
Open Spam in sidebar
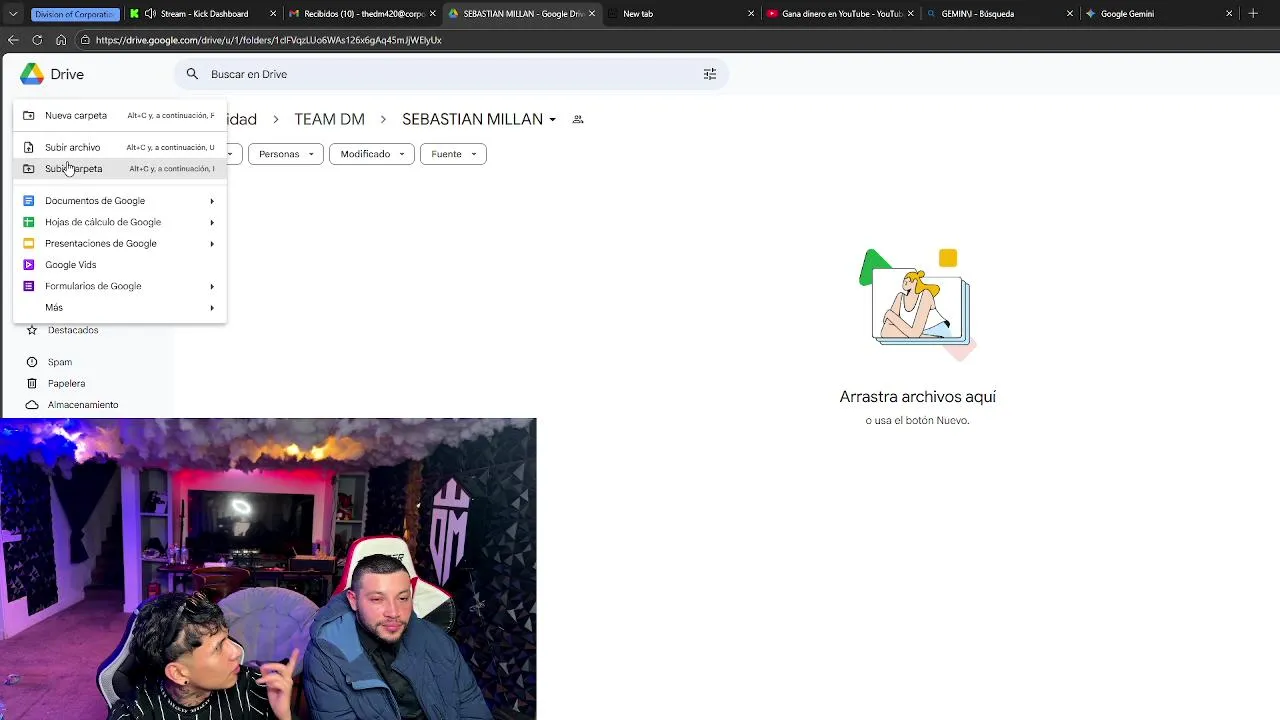coord(60,362)
